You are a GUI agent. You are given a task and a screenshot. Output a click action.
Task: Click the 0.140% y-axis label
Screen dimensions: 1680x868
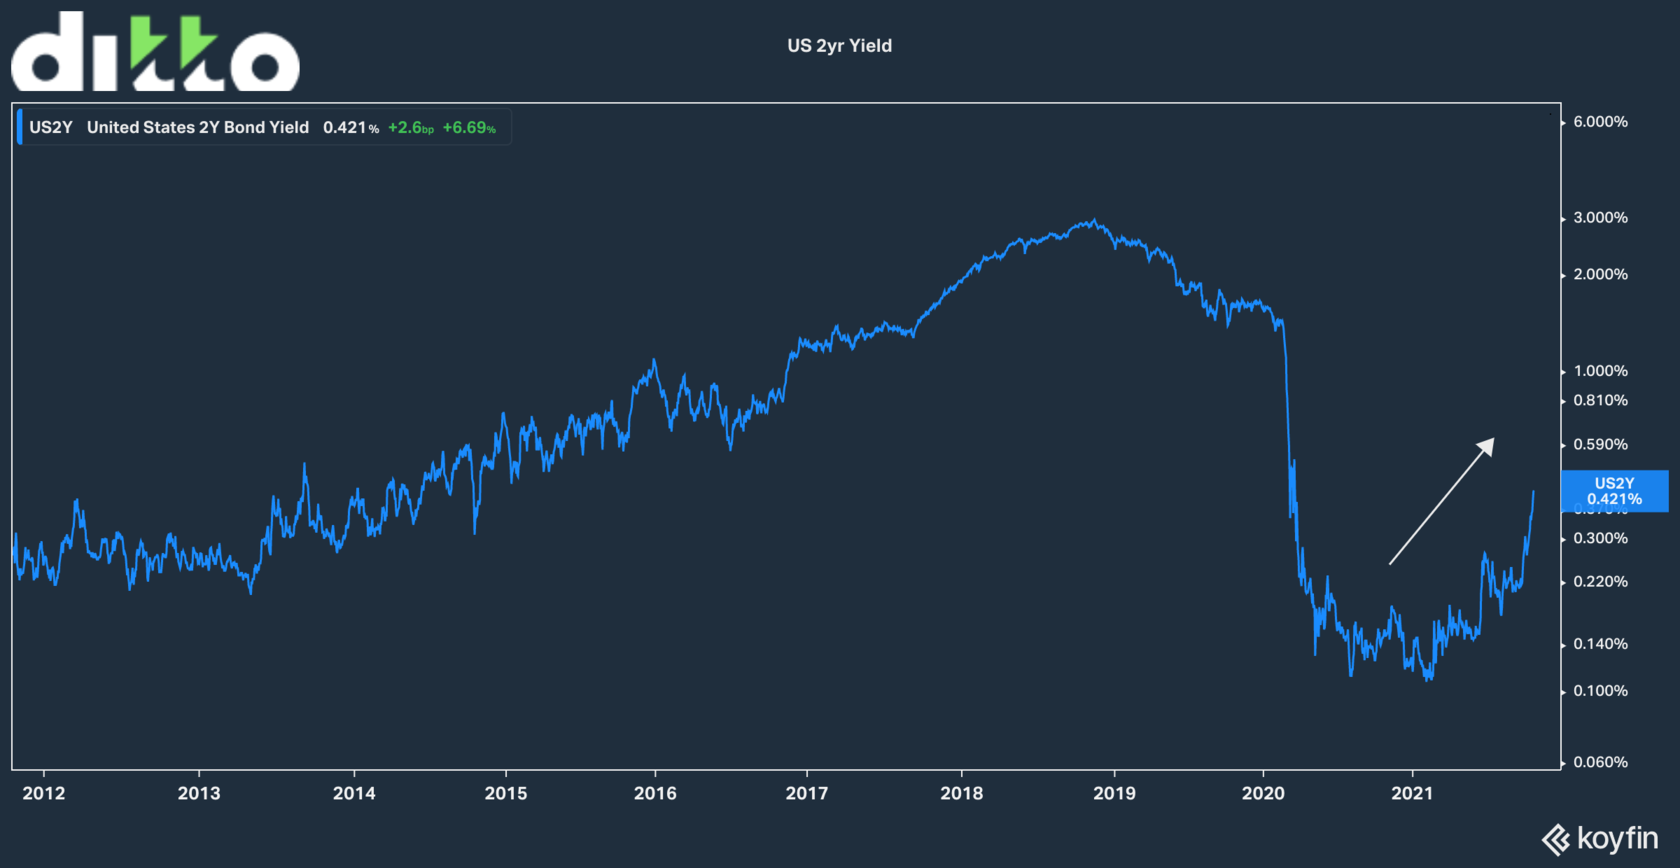coord(1600,644)
